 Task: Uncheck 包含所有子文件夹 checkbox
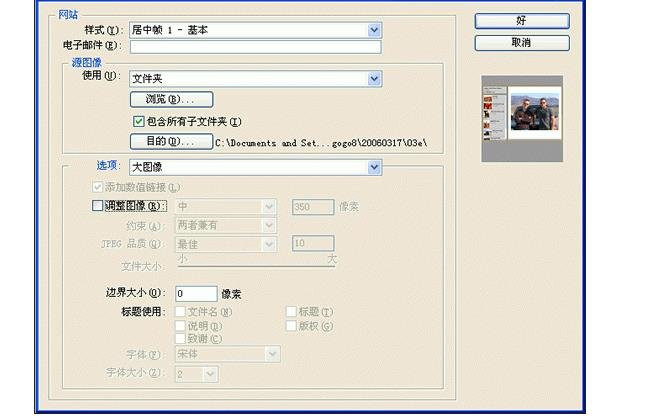coord(139,121)
